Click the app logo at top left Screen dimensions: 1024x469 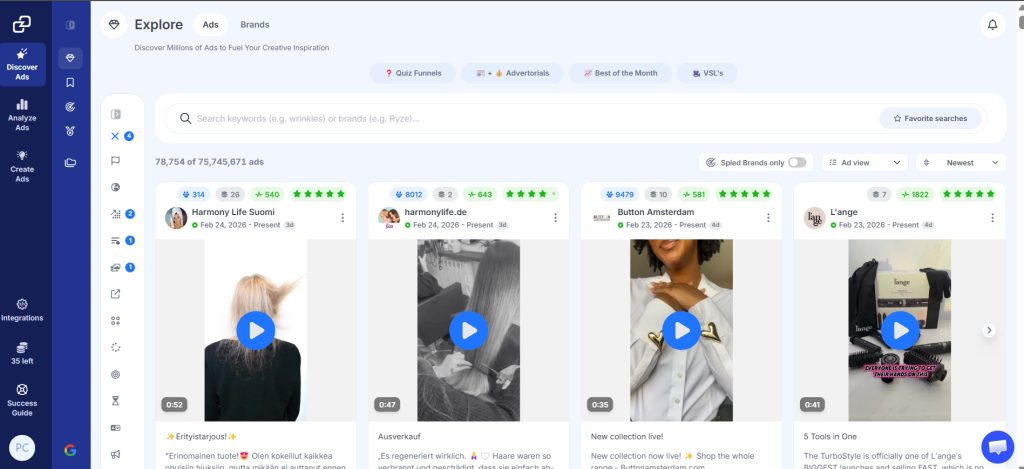point(22,24)
